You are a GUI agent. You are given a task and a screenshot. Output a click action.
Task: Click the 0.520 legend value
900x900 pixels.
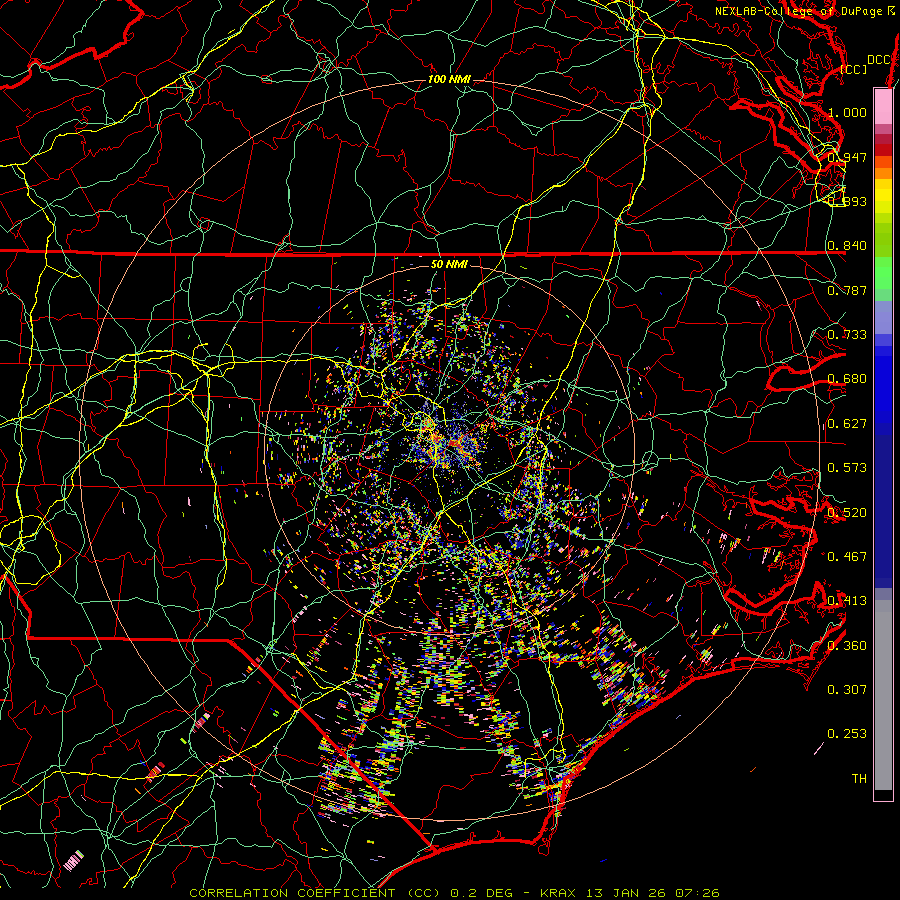(x=847, y=513)
